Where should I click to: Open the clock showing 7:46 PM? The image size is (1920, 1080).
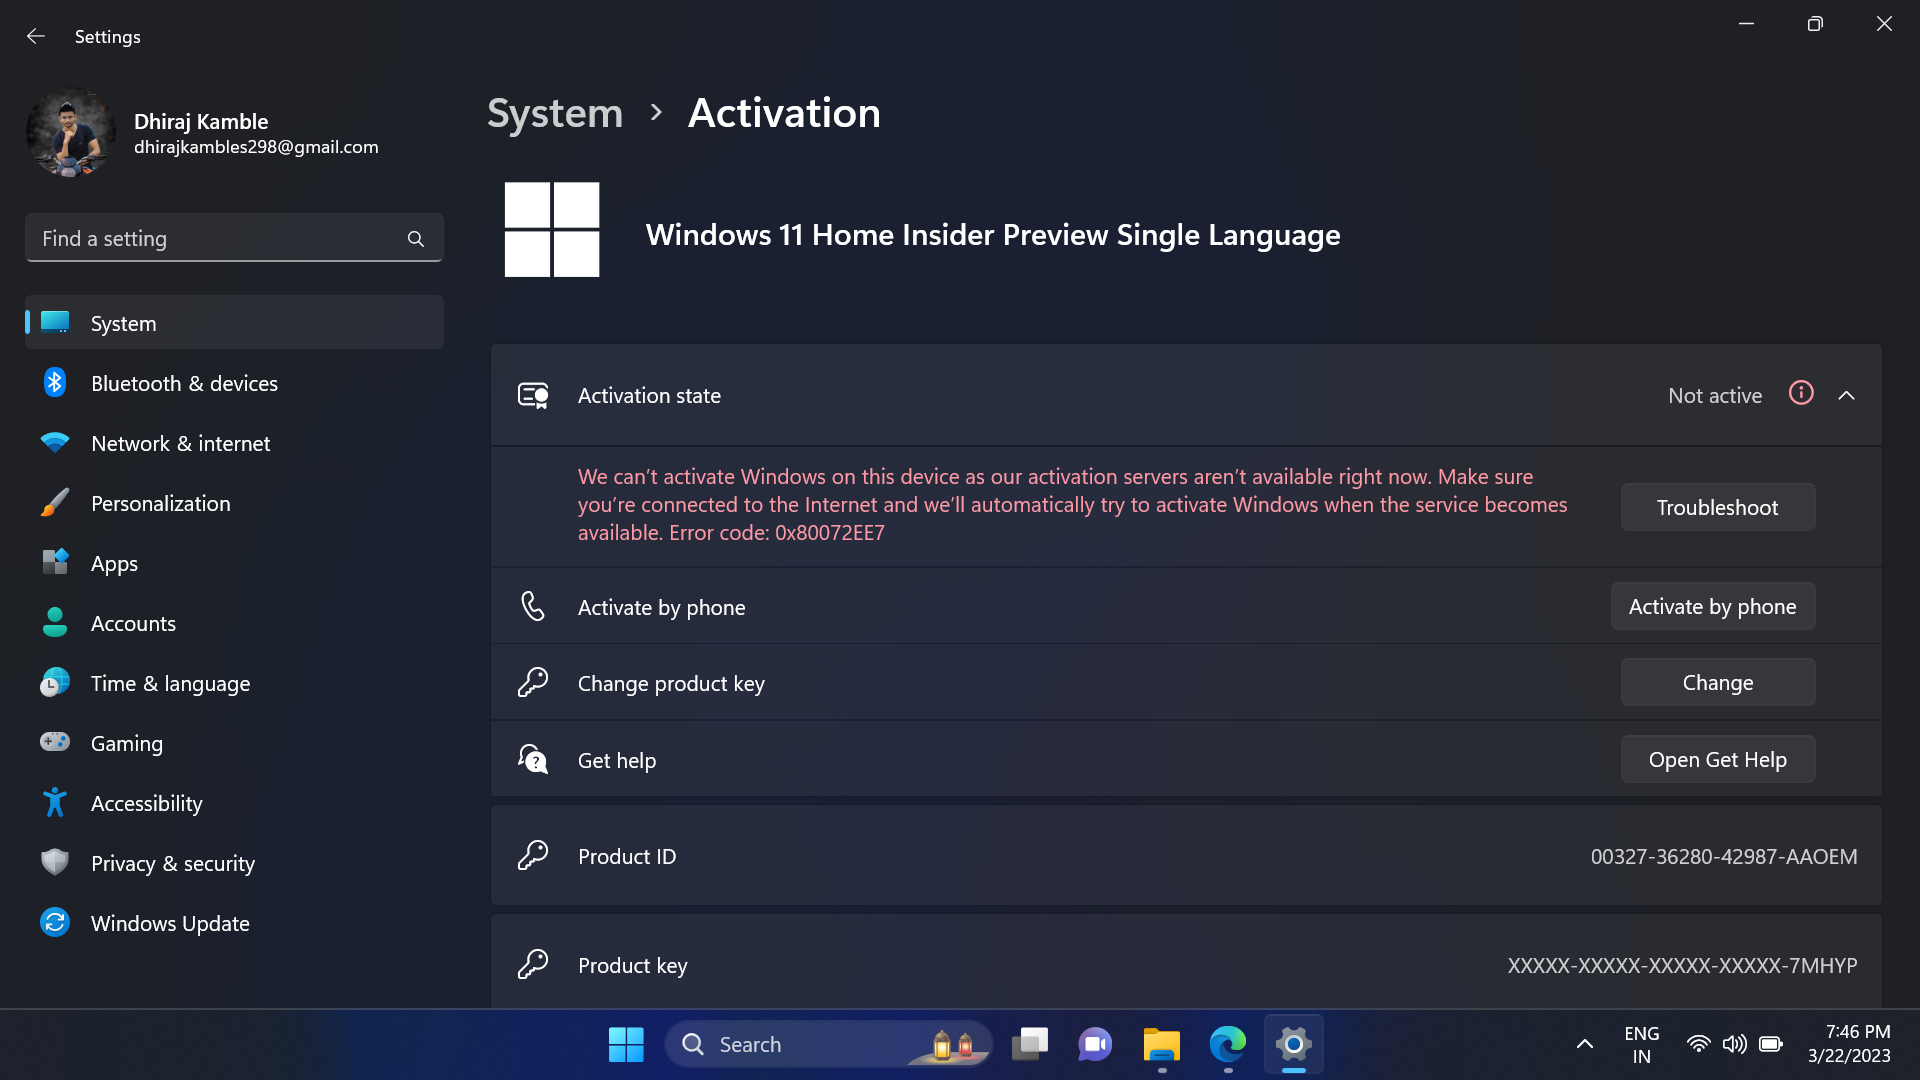pyautogui.click(x=1849, y=1044)
